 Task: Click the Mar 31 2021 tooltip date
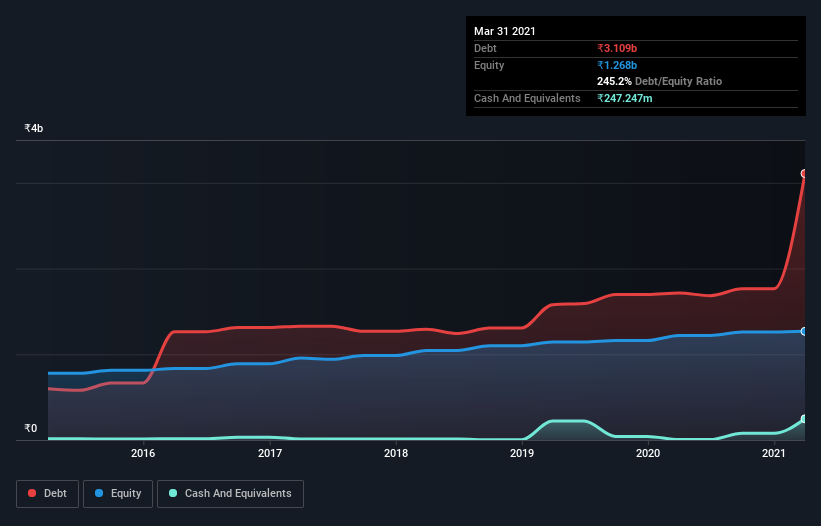(x=505, y=31)
